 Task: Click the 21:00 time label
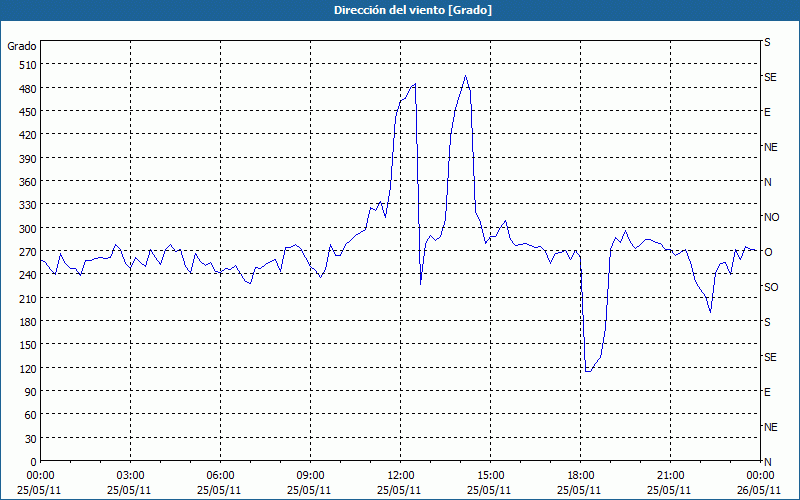click(670, 476)
